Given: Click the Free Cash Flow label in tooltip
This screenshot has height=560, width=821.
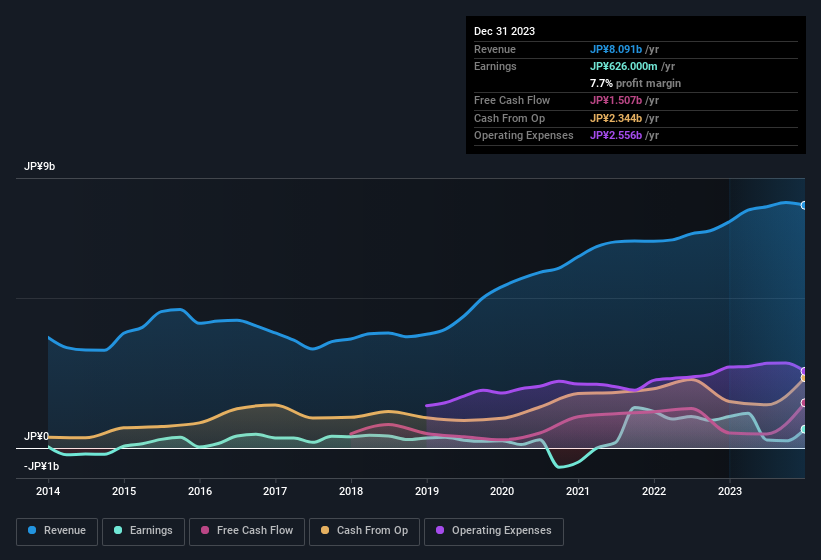Looking at the screenshot, I should pos(512,100).
